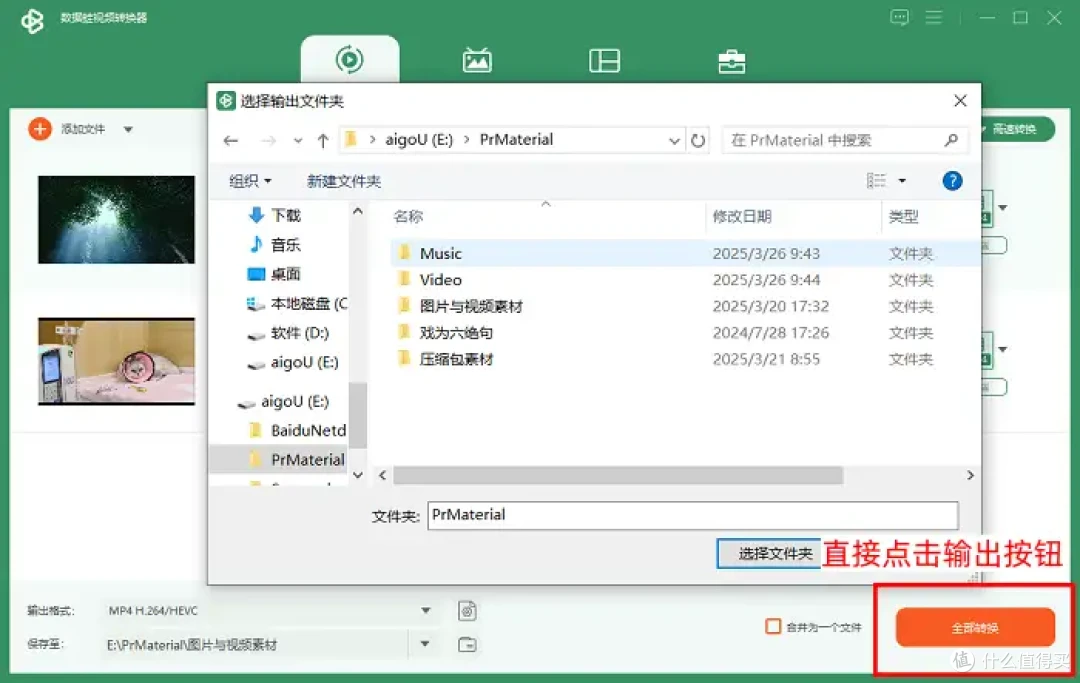
Task: Sort by 类型 column header
Action: coord(903,217)
